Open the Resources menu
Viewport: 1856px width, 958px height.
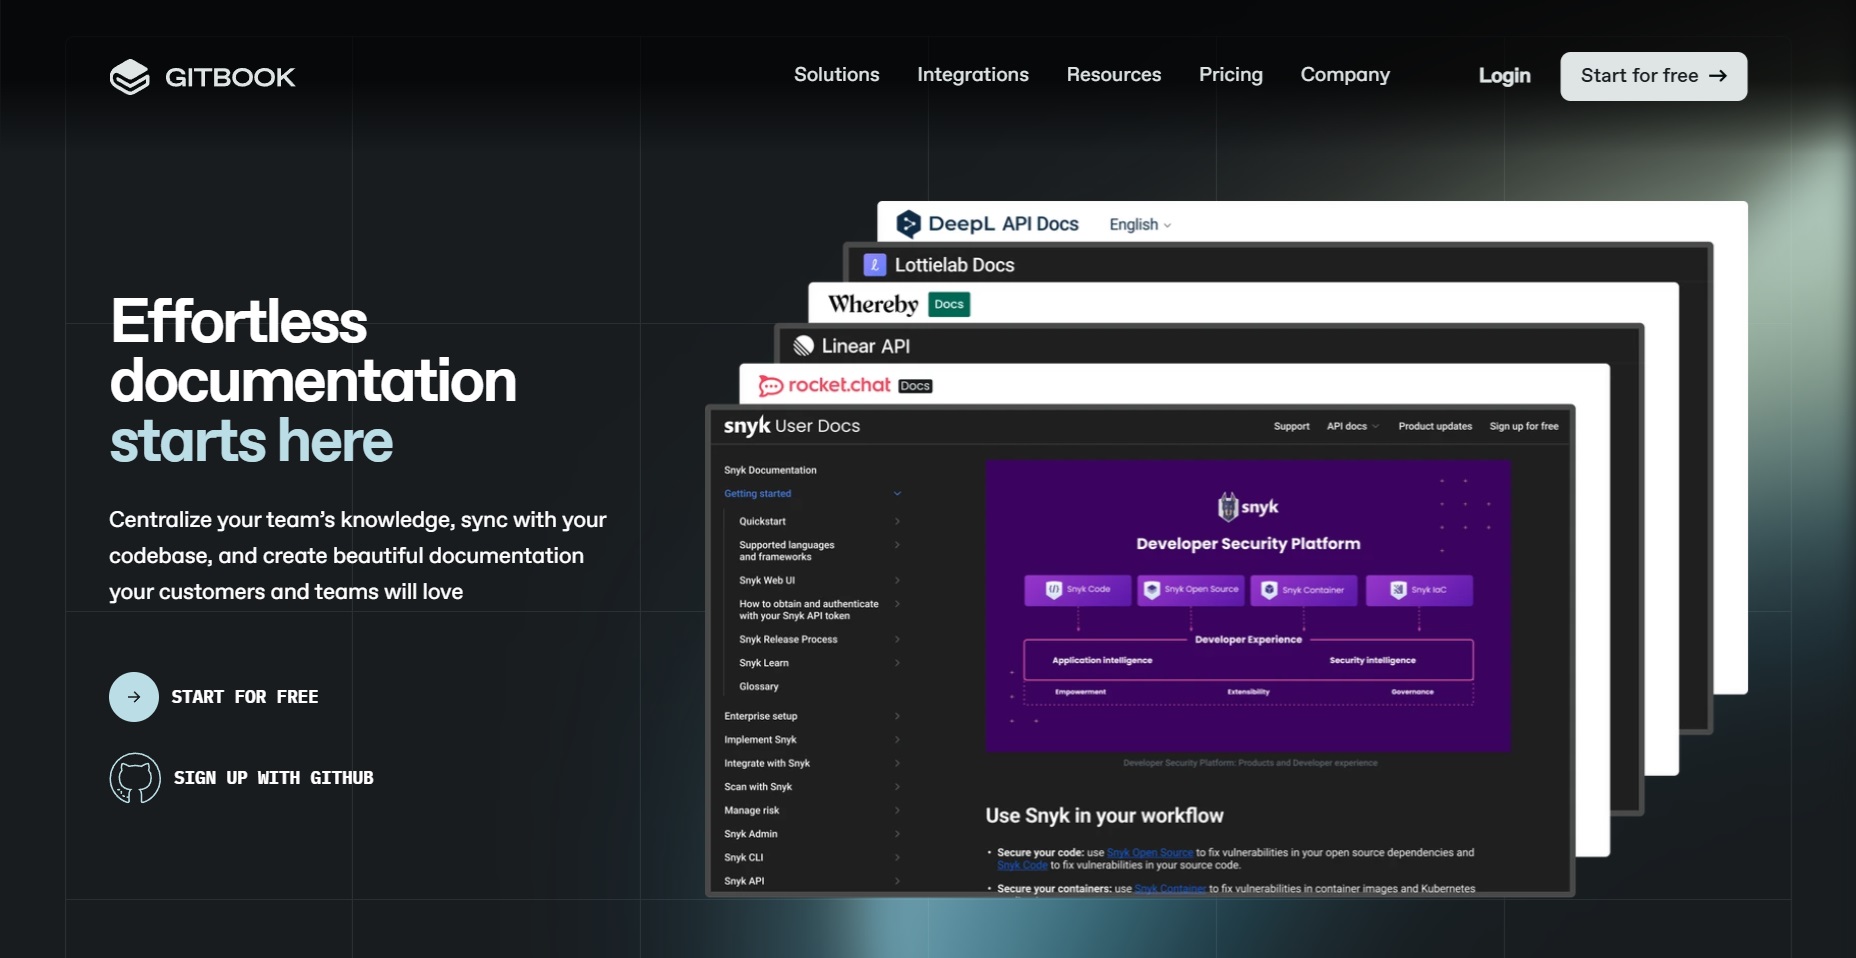(x=1114, y=75)
